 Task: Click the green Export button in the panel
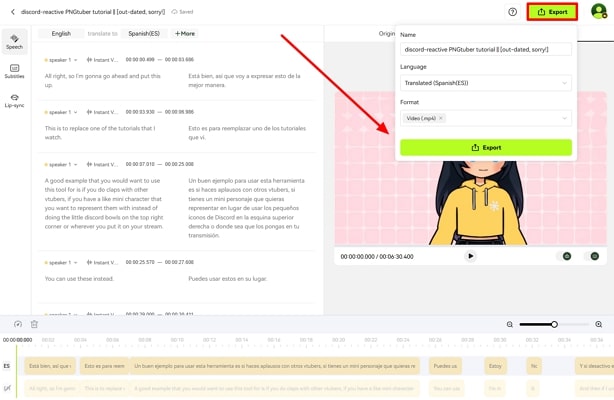click(x=486, y=147)
